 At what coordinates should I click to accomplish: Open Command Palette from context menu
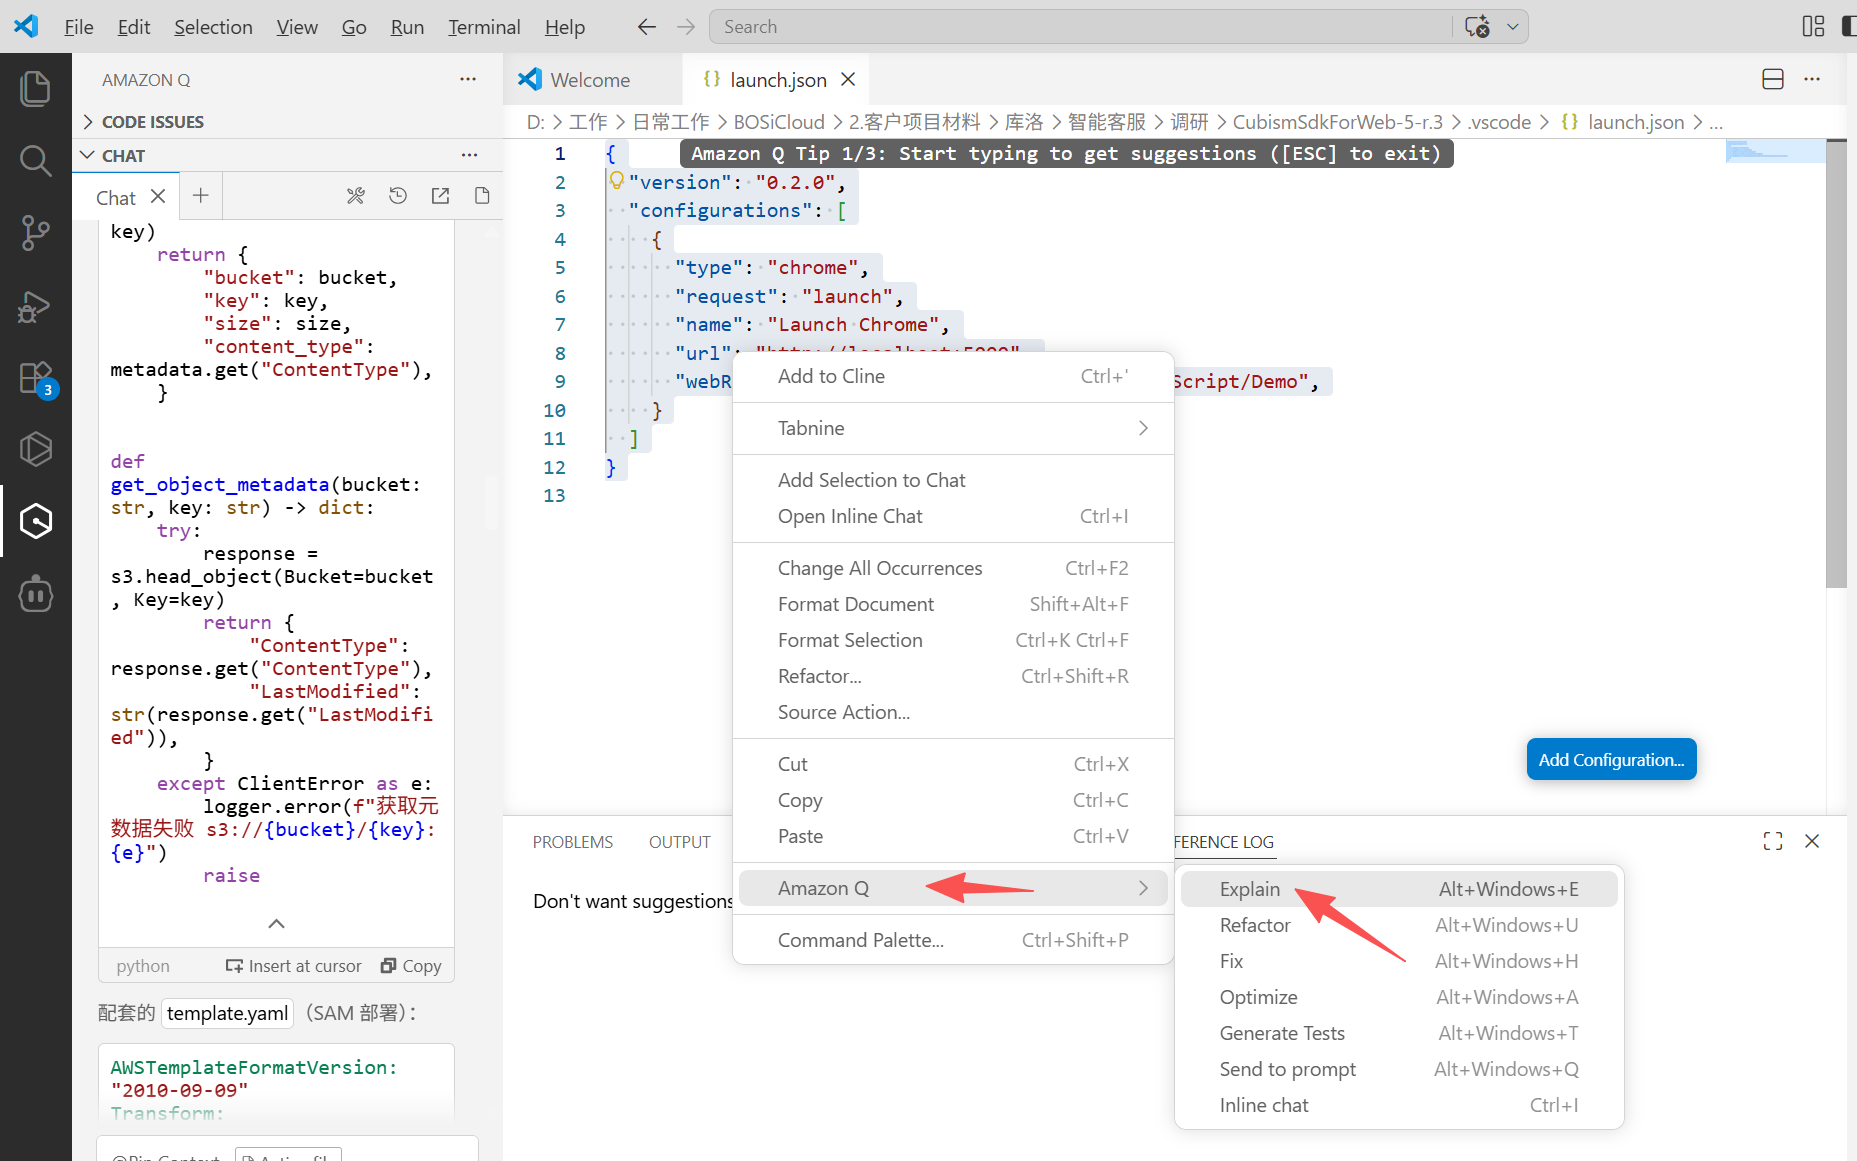click(x=953, y=940)
